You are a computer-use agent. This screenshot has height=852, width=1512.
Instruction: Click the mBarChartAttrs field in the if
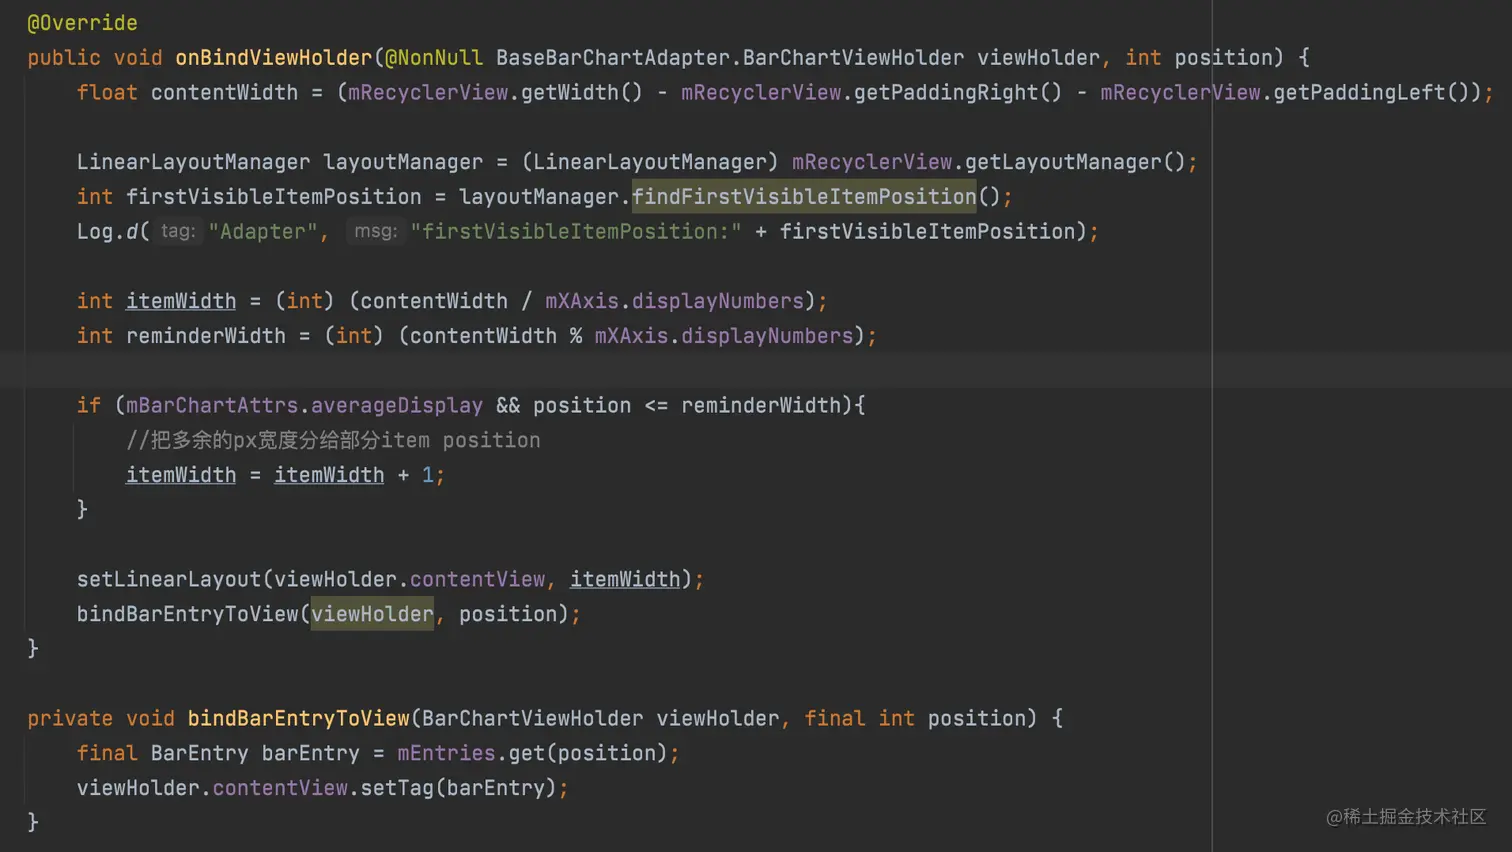point(212,405)
